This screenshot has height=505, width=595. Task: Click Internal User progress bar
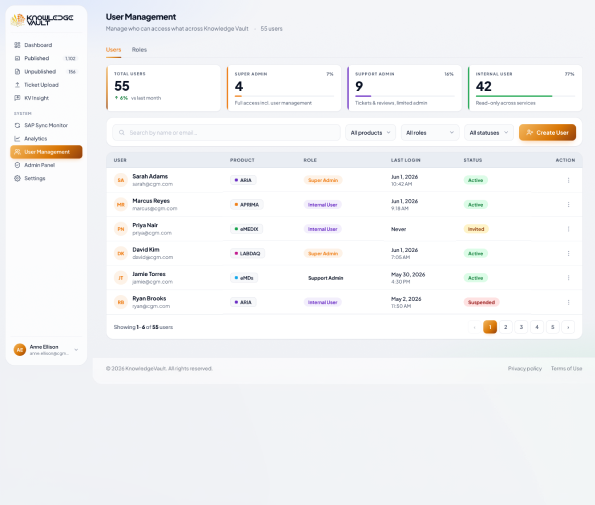(x=525, y=96)
